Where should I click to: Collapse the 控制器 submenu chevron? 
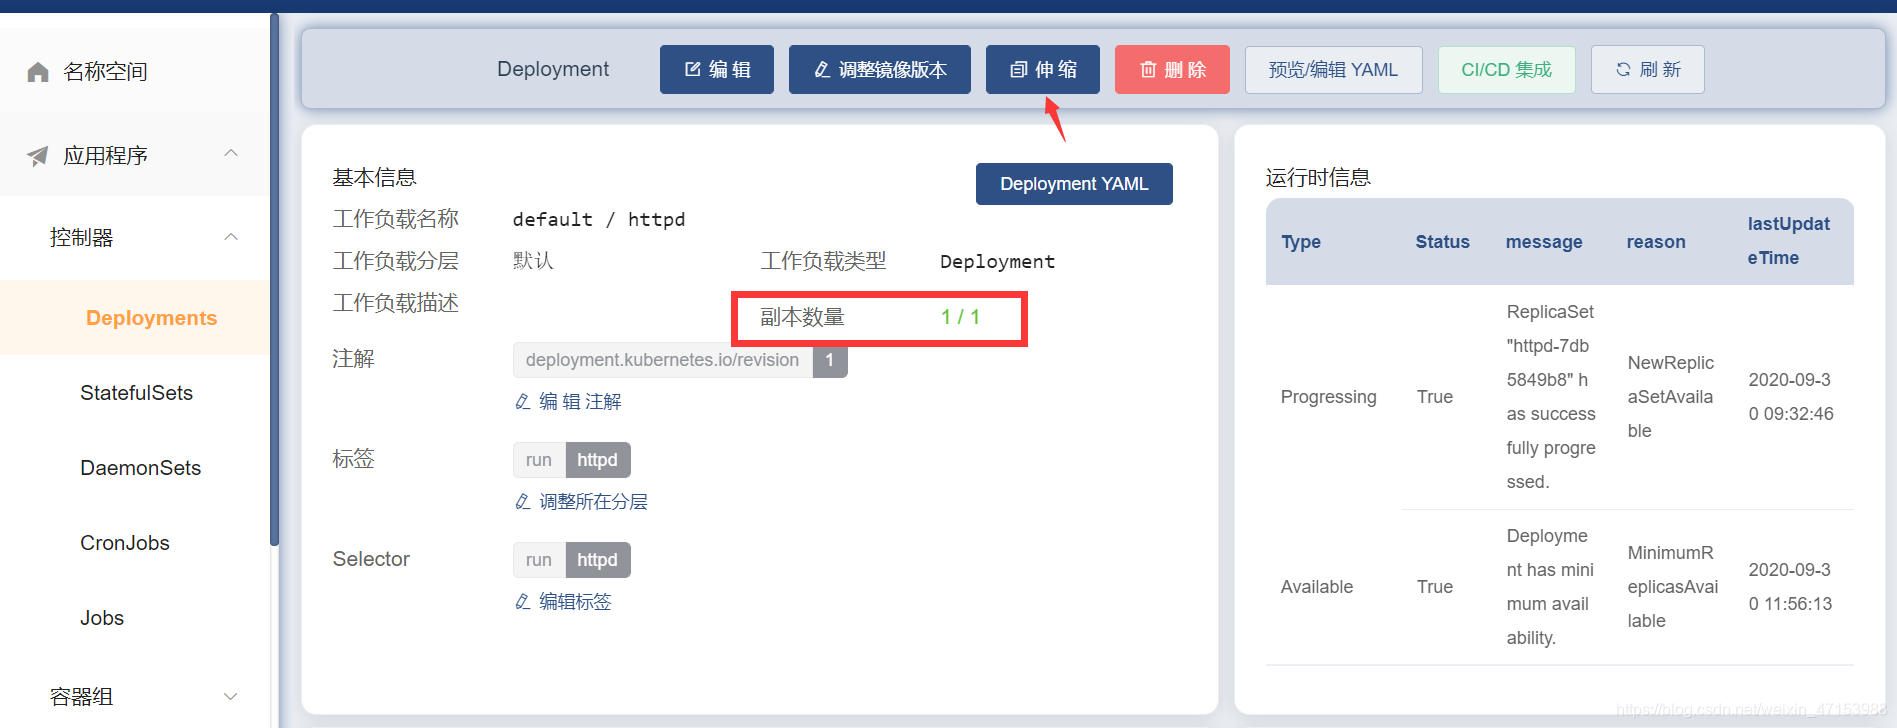point(231,237)
